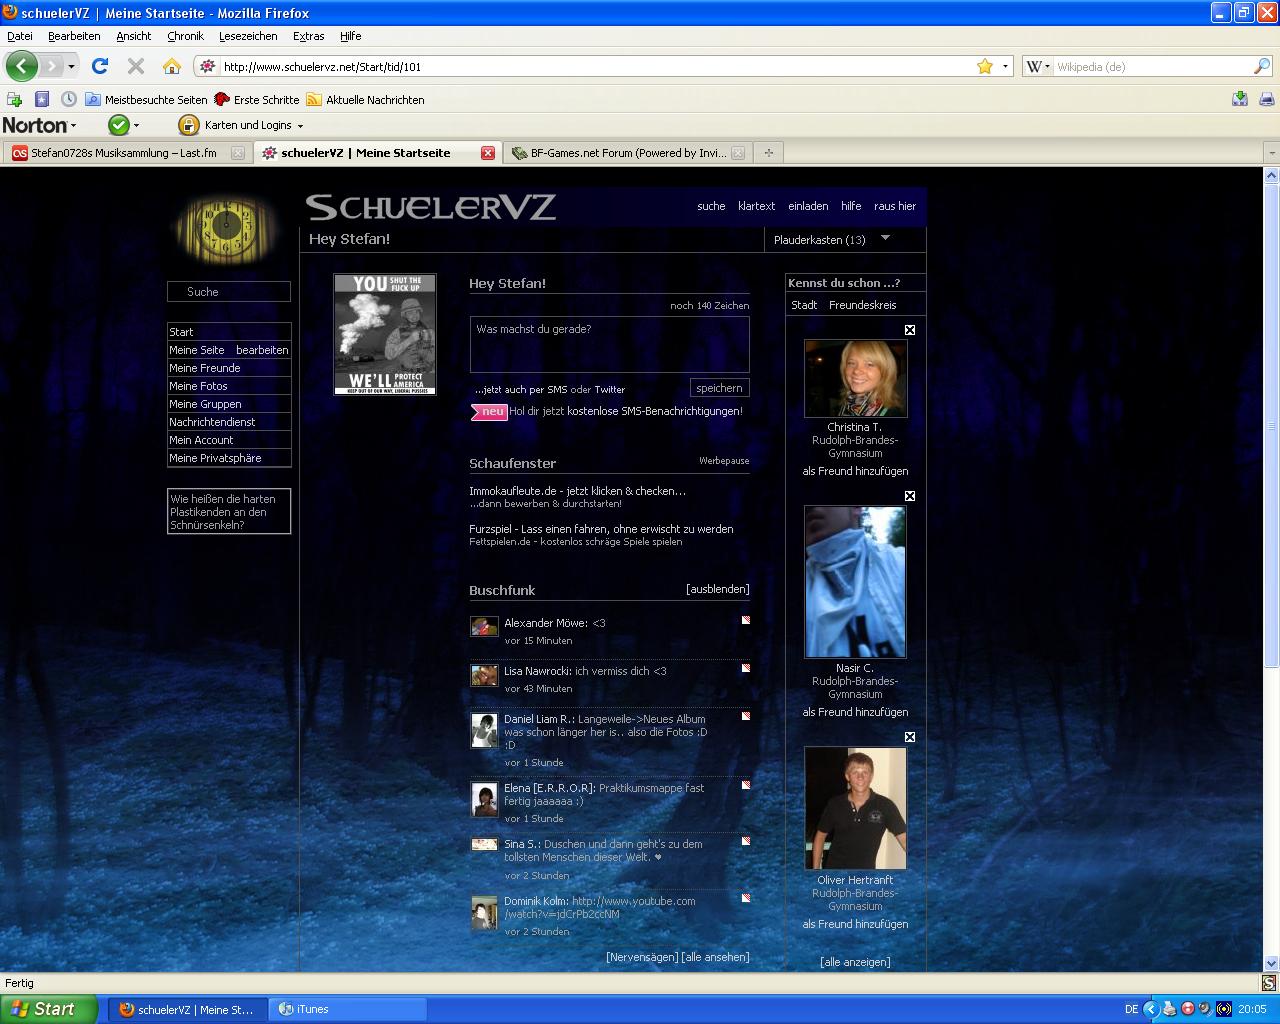Image resolution: width=1280 pixels, height=1024 pixels.
Task: Click flag icon beside Elena post
Action: (745, 785)
